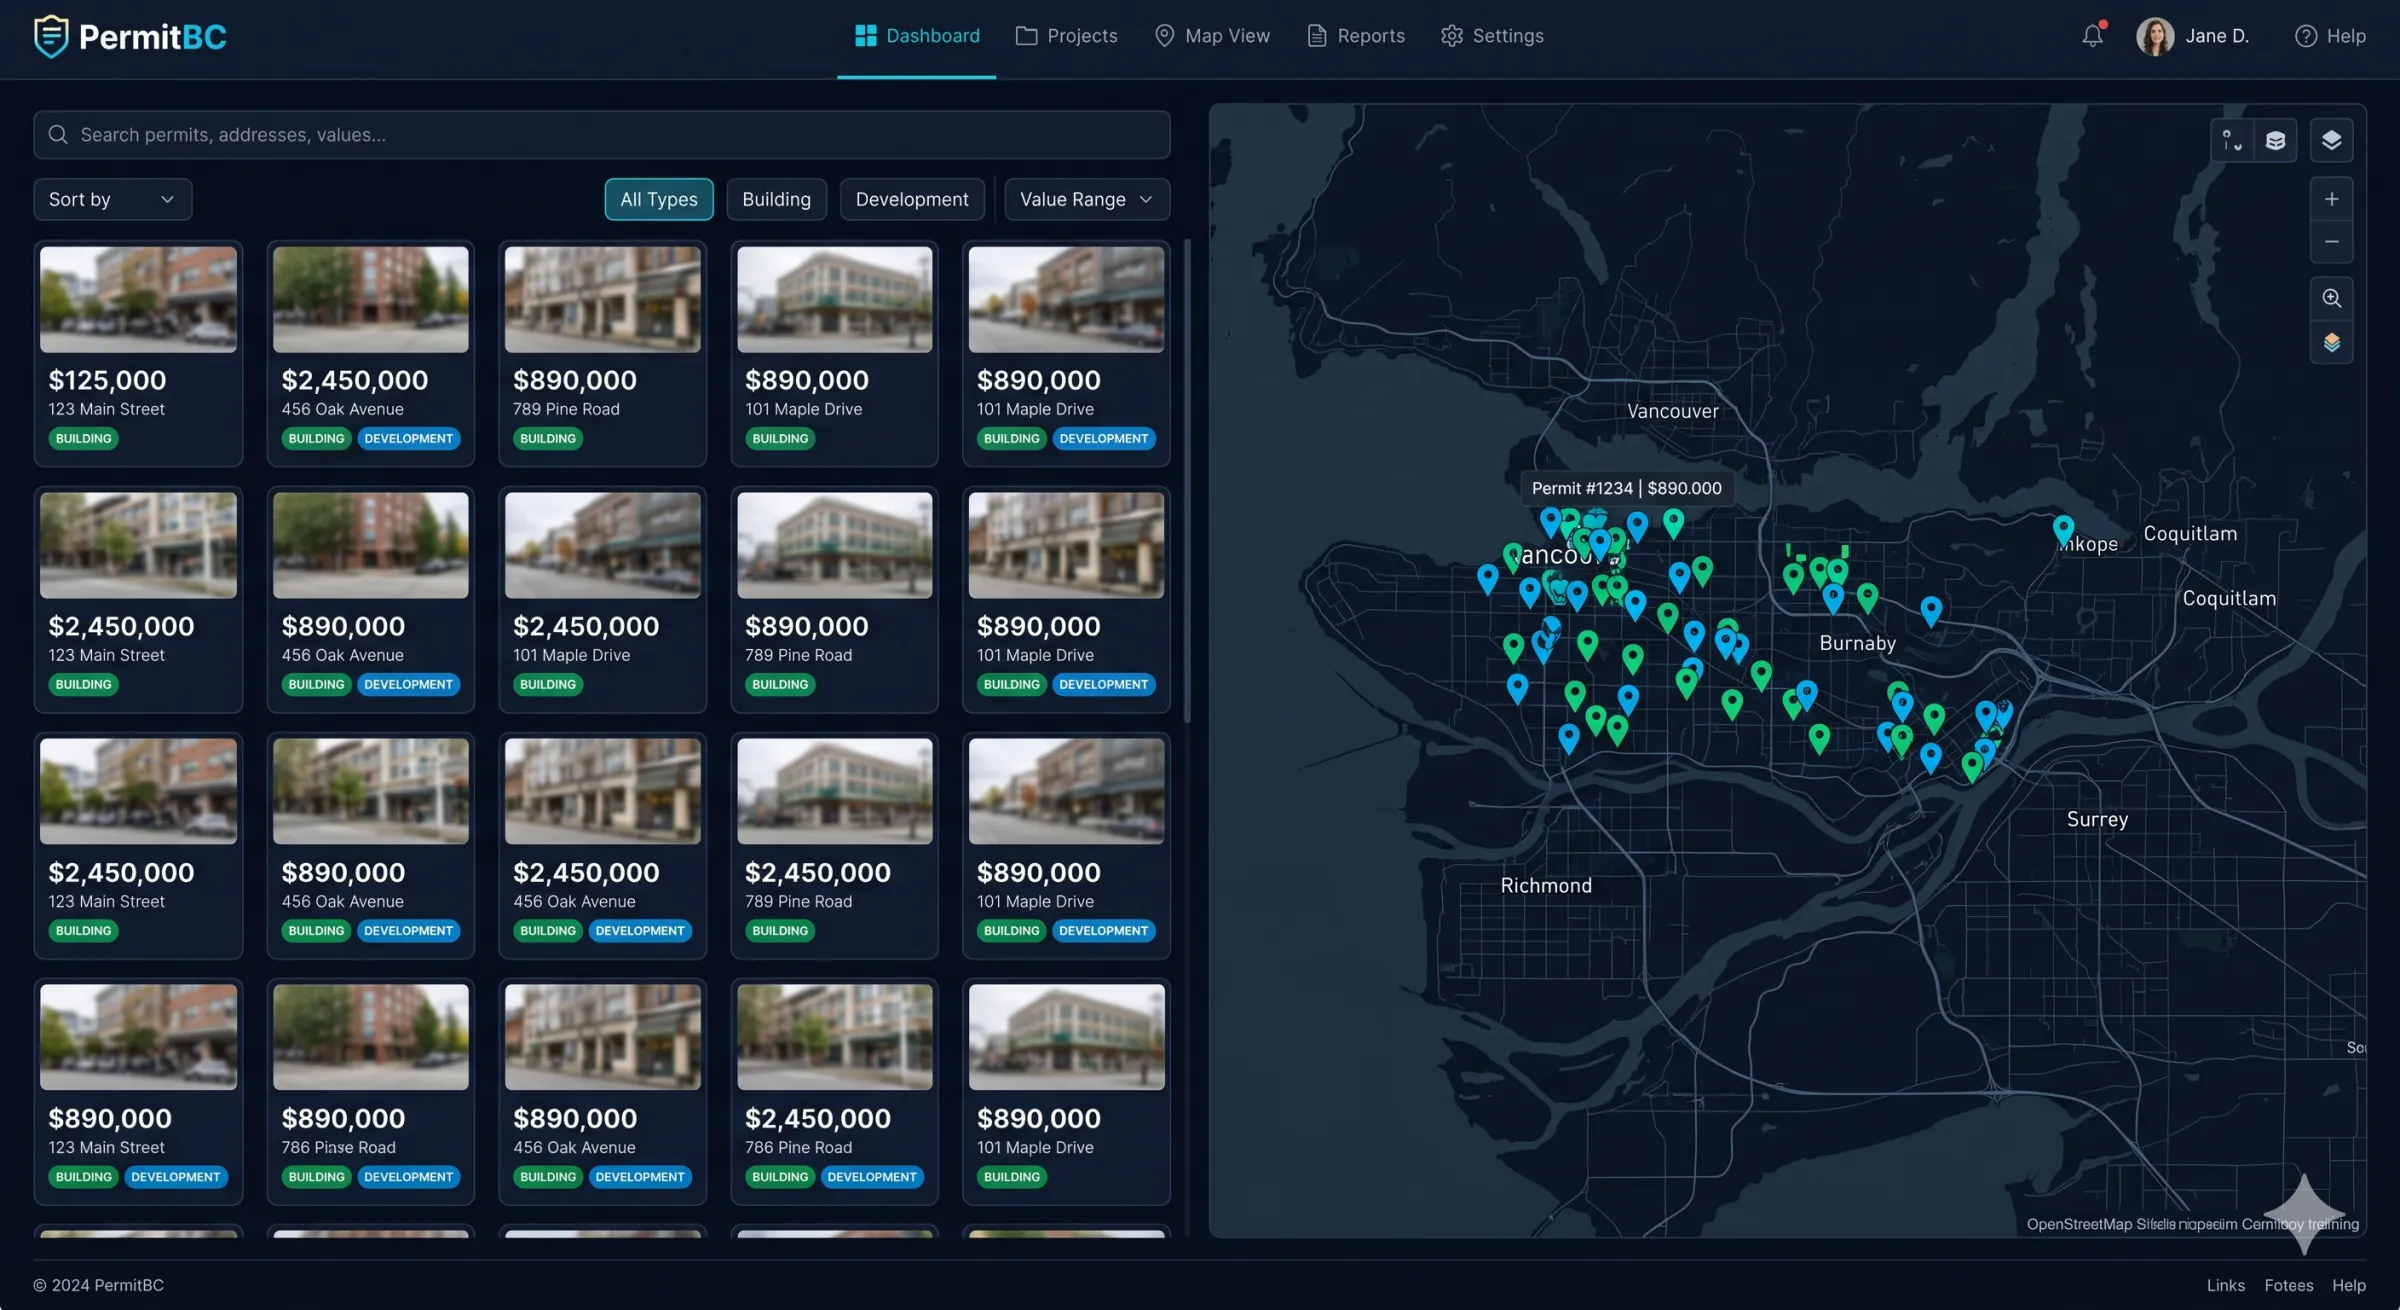Click the permit list vertical scrollbar
2400x1310 pixels.
(x=1187, y=480)
